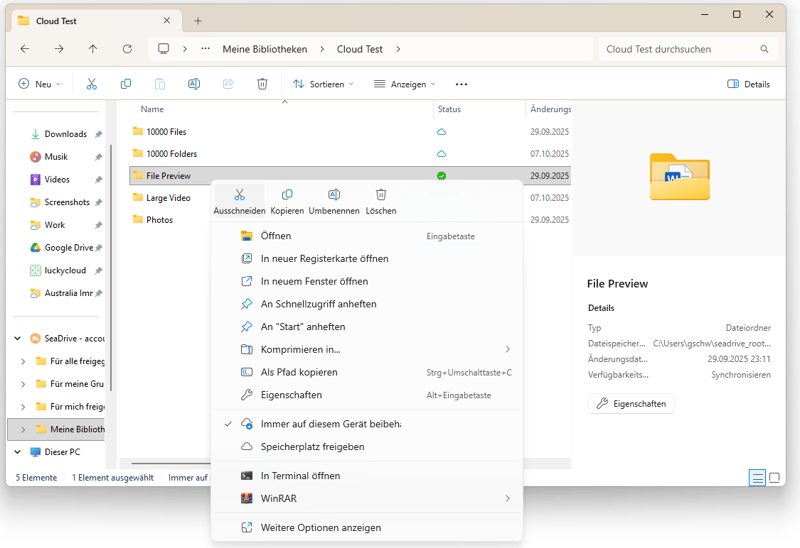The image size is (800, 548).
Task: Choose 'Weitere Optionen anzeigen' from context menu
Action: [x=320, y=527]
